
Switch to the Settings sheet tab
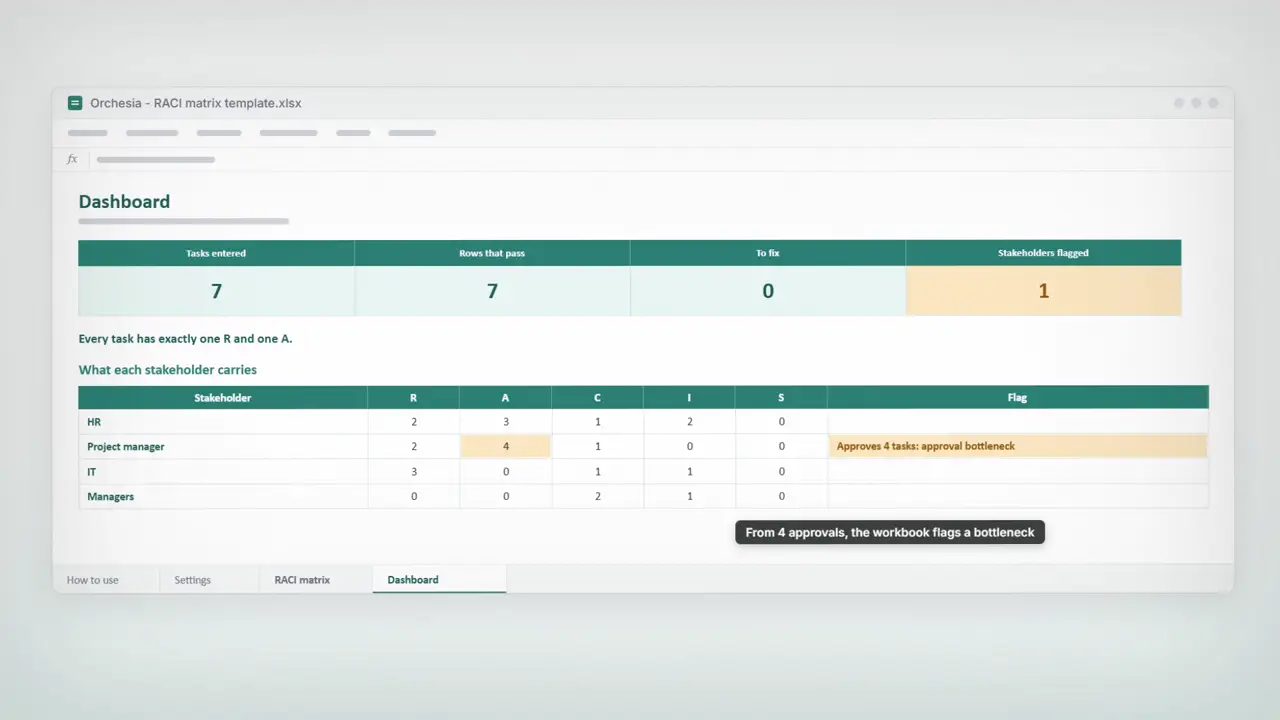tap(193, 580)
